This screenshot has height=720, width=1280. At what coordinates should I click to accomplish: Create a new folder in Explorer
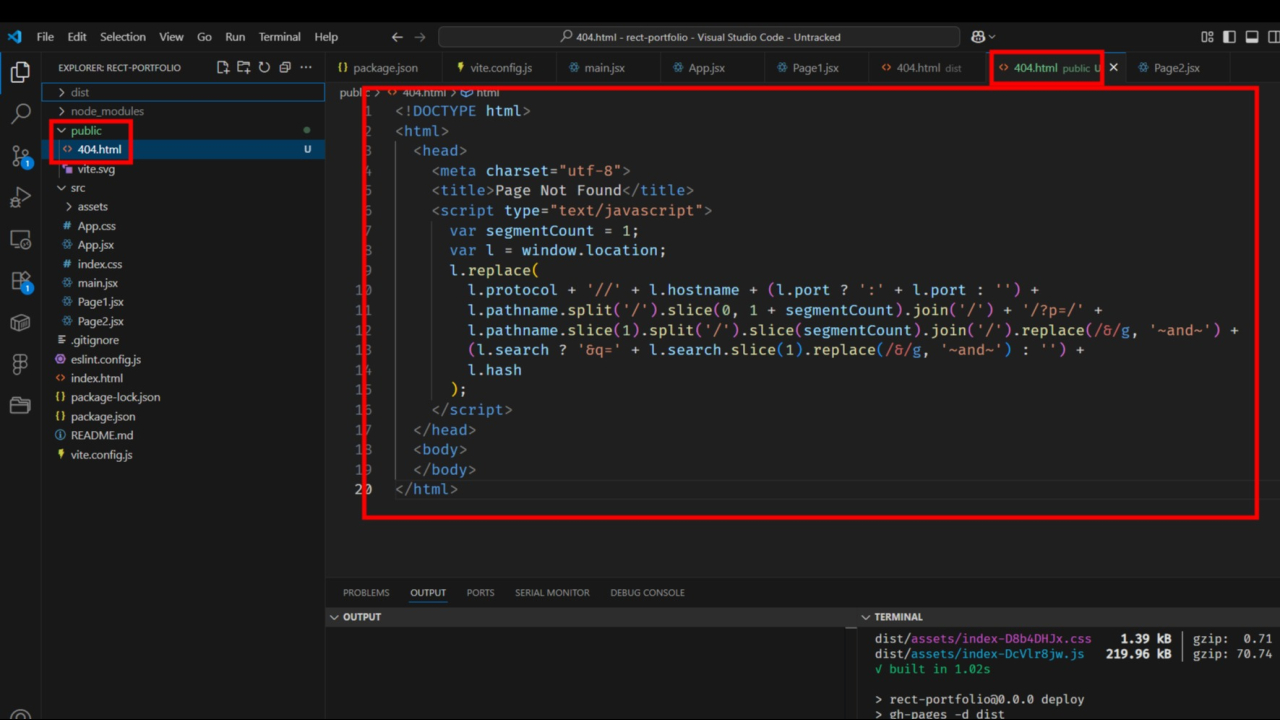[244, 68]
